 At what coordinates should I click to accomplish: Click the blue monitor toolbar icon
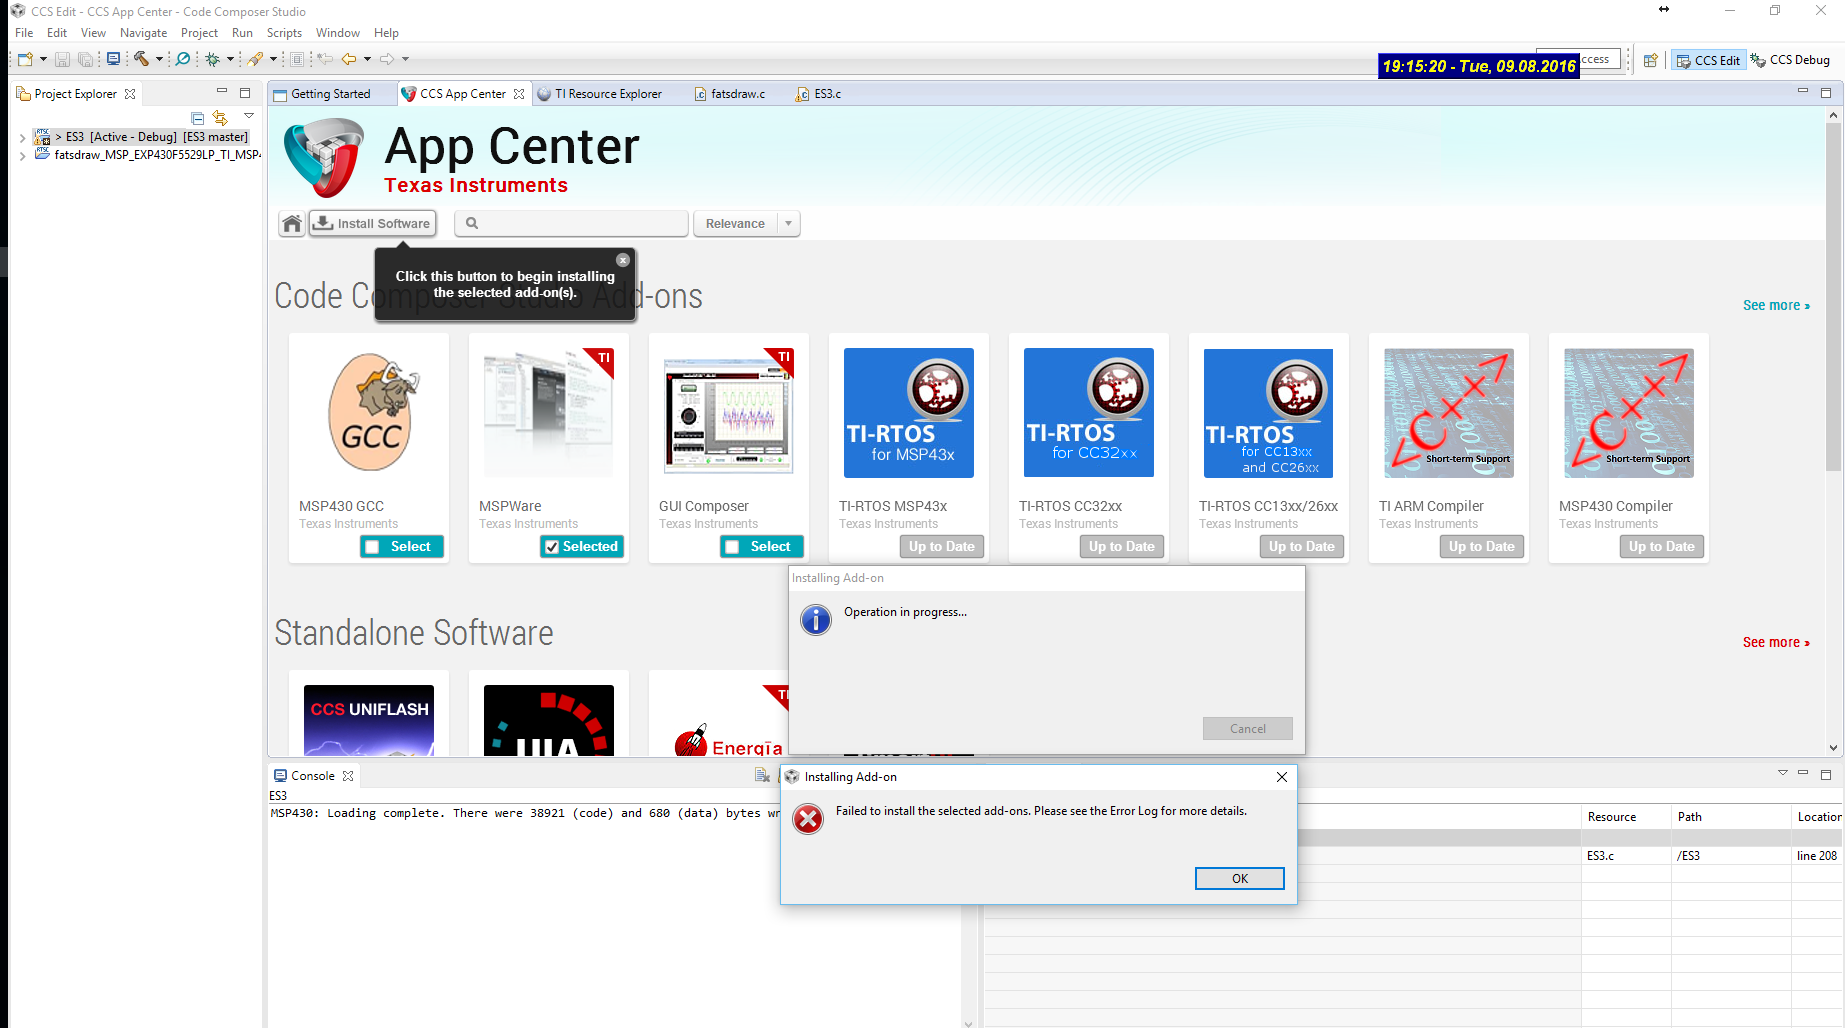pyautogui.click(x=113, y=59)
